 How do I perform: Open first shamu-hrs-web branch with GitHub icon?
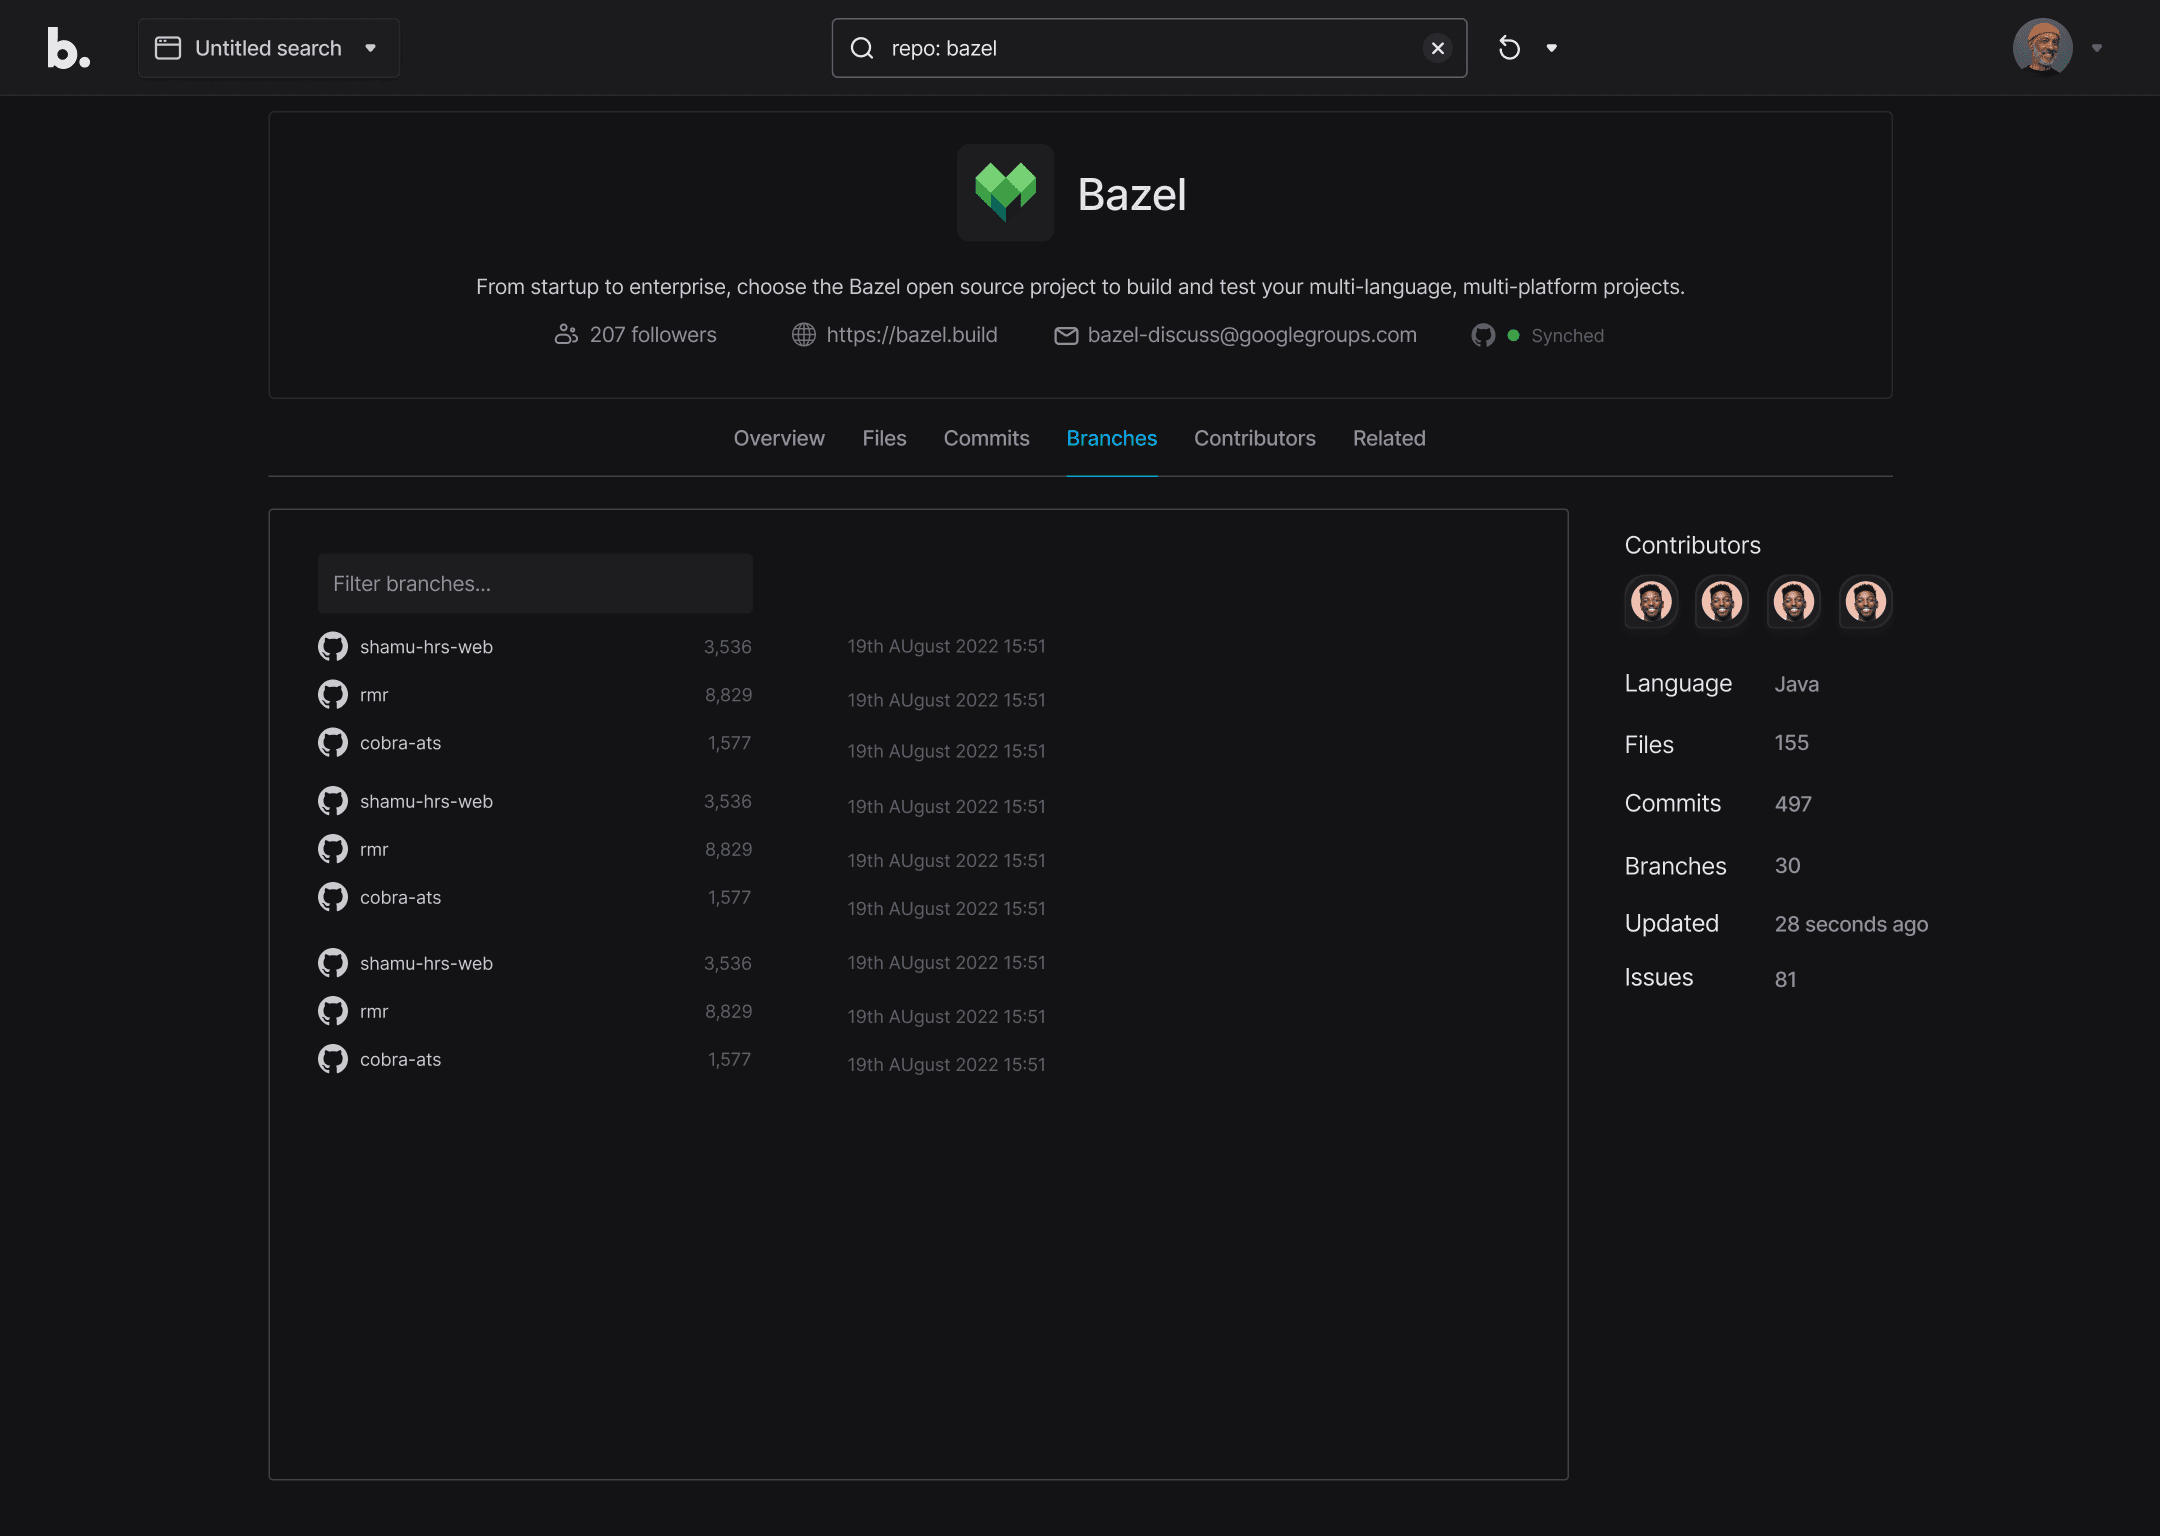pos(333,647)
